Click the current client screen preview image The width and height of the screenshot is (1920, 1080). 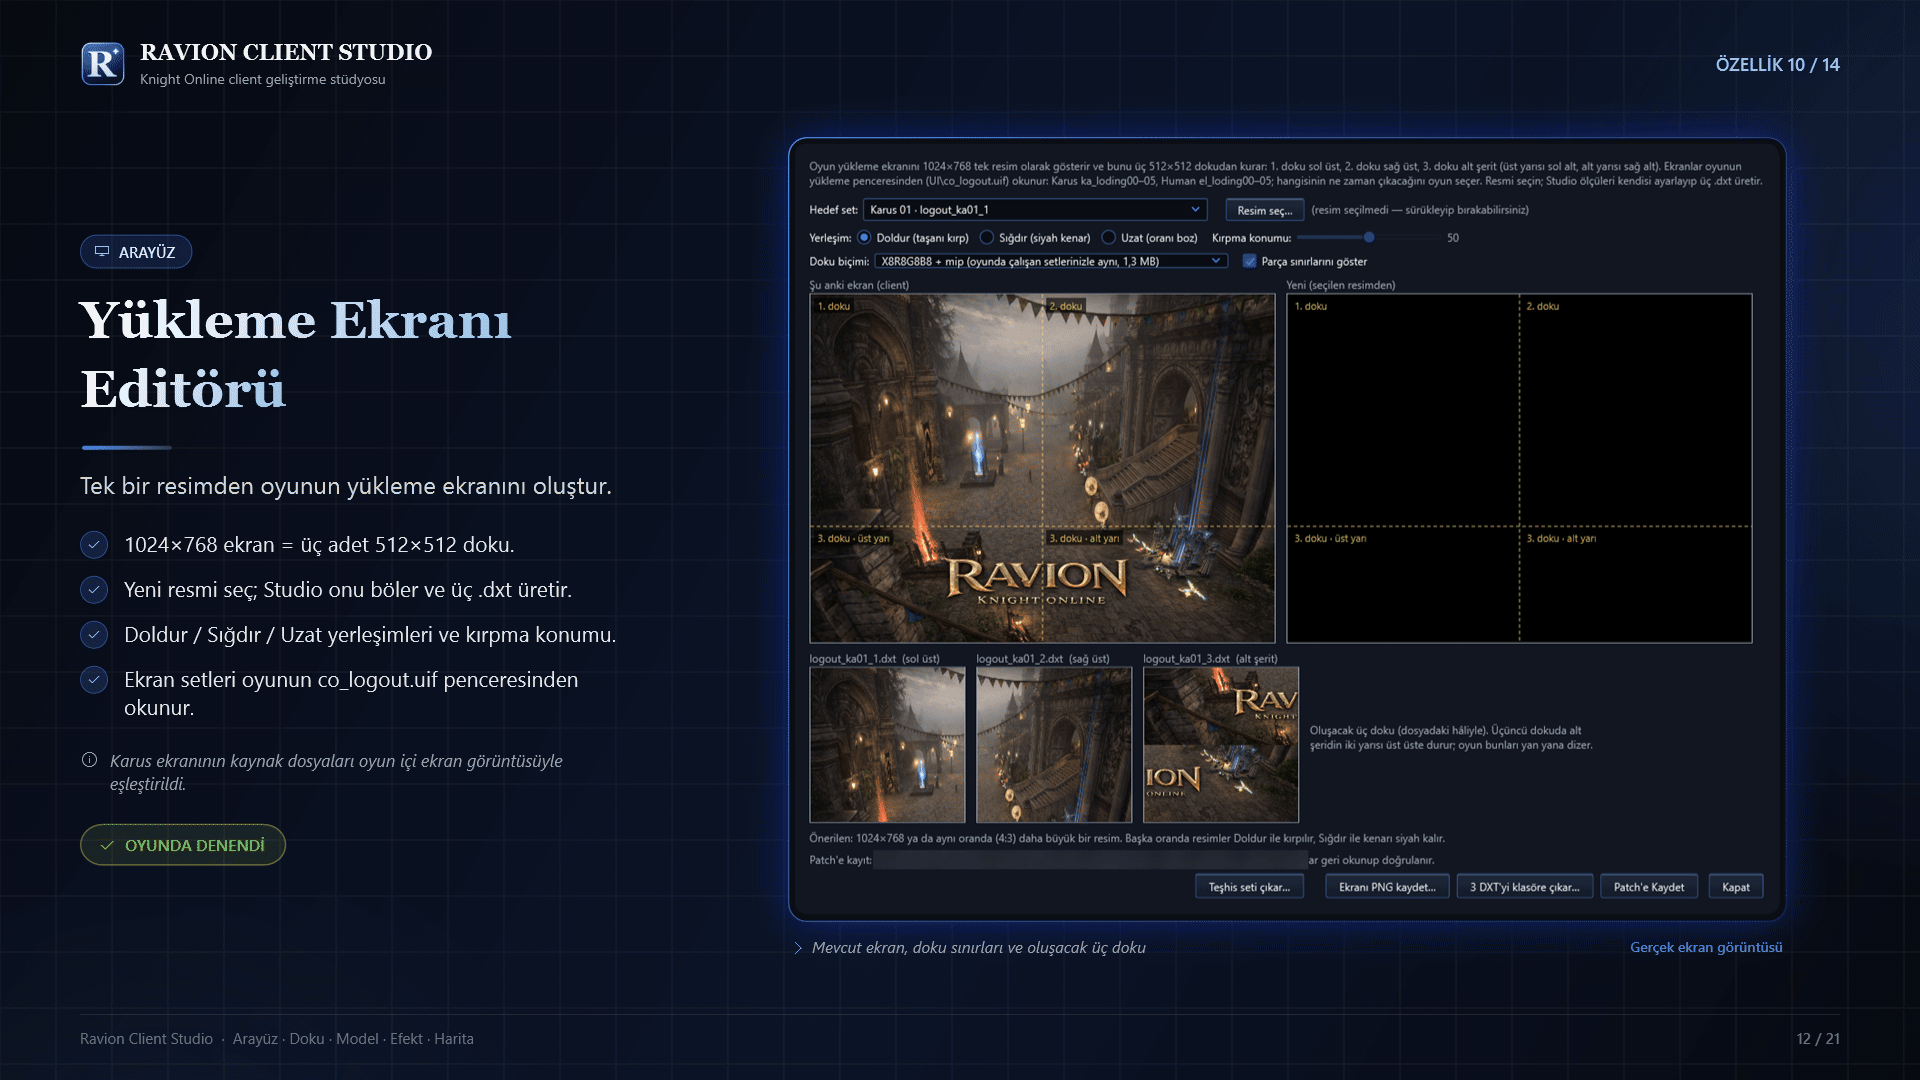1042,468
